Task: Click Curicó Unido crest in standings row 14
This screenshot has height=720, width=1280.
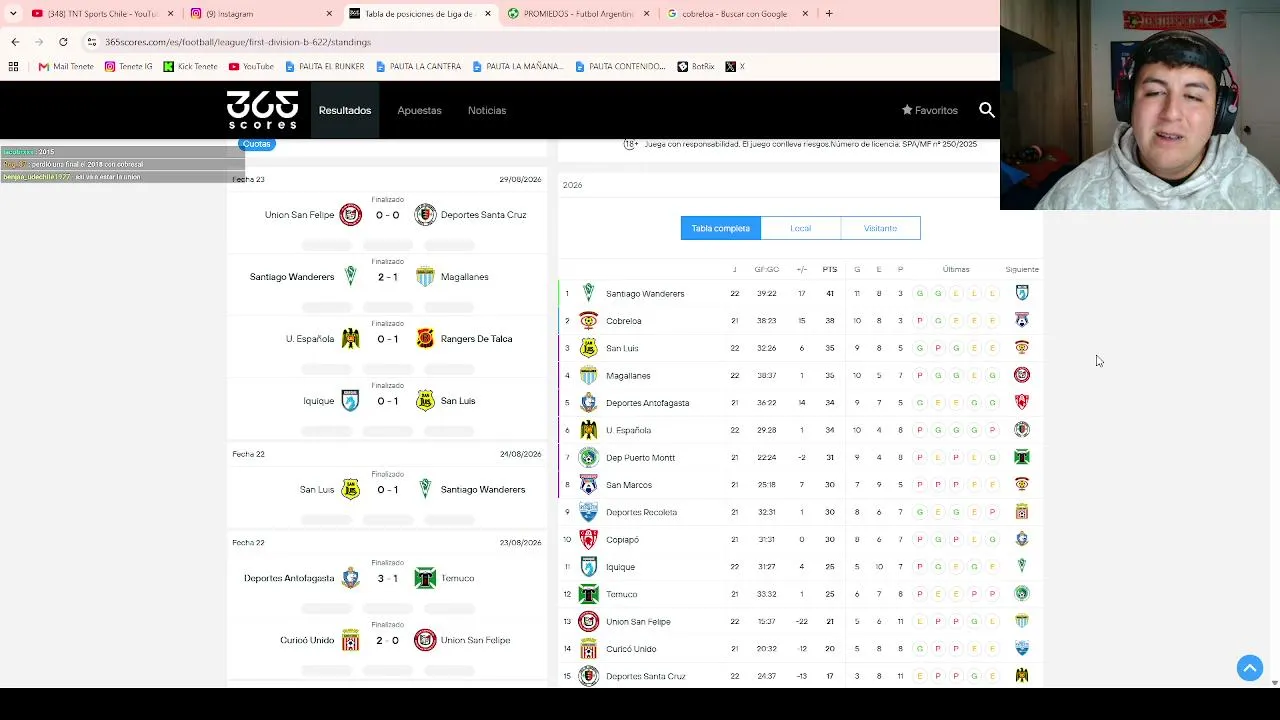Action: [589, 649]
